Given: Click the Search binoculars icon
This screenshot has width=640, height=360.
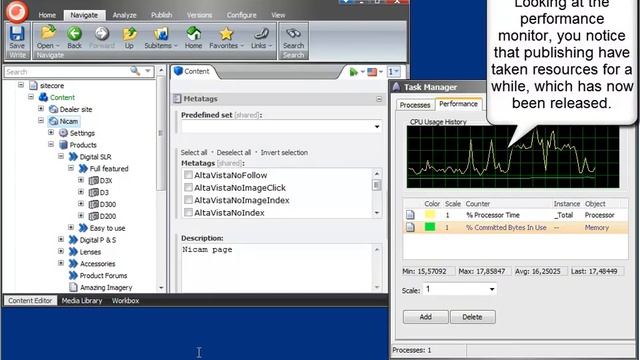Looking at the screenshot, I should (x=293, y=34).
